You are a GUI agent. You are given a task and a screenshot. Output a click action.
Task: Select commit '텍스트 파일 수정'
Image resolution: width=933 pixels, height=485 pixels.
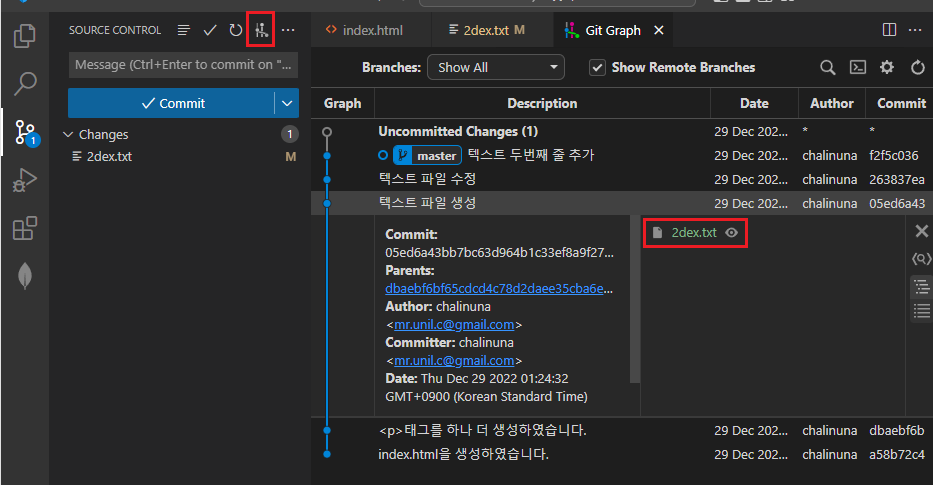427,179
